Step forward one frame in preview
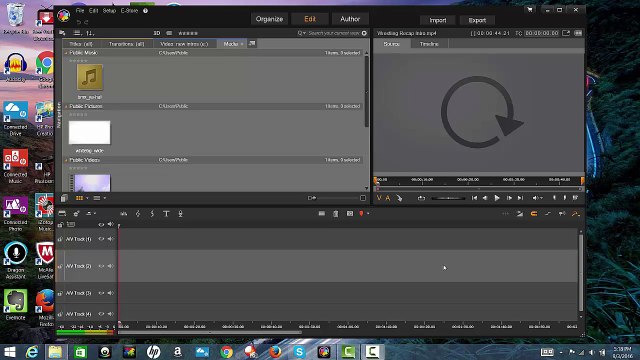640x360 pixels. pyautogui.click(x=509, y=198)
